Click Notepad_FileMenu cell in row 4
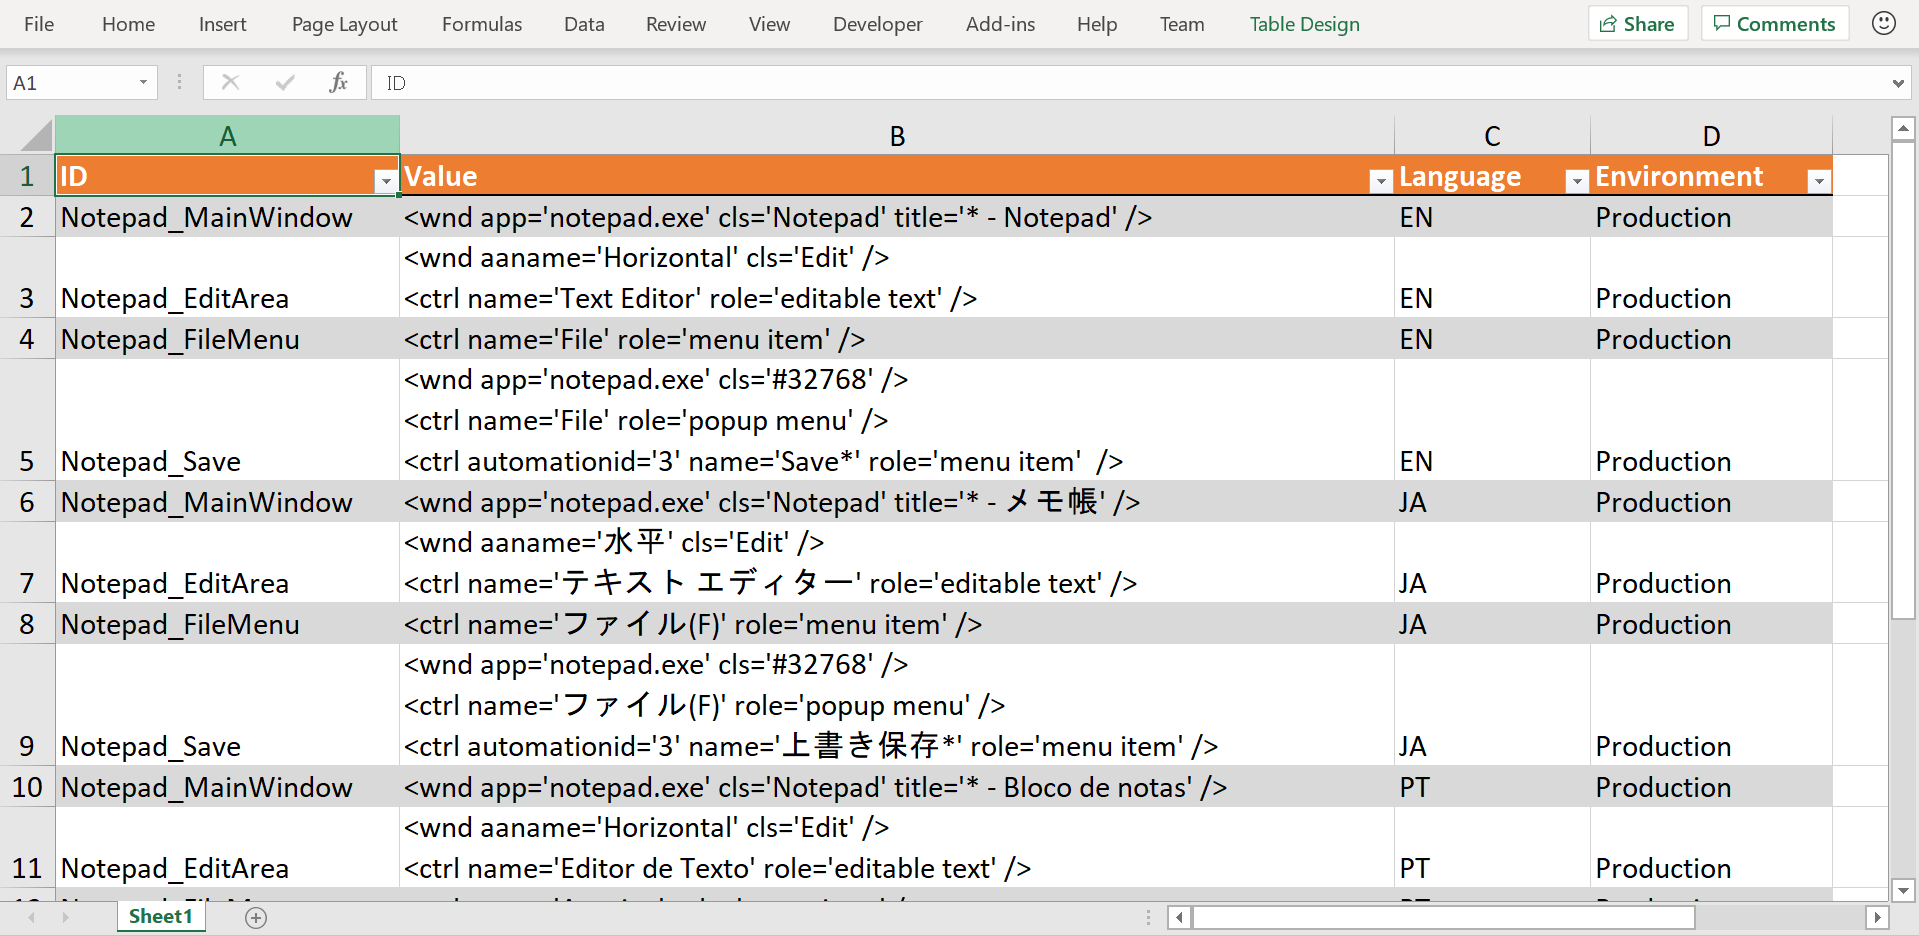 pyautogui.click(x=227, y=339)
